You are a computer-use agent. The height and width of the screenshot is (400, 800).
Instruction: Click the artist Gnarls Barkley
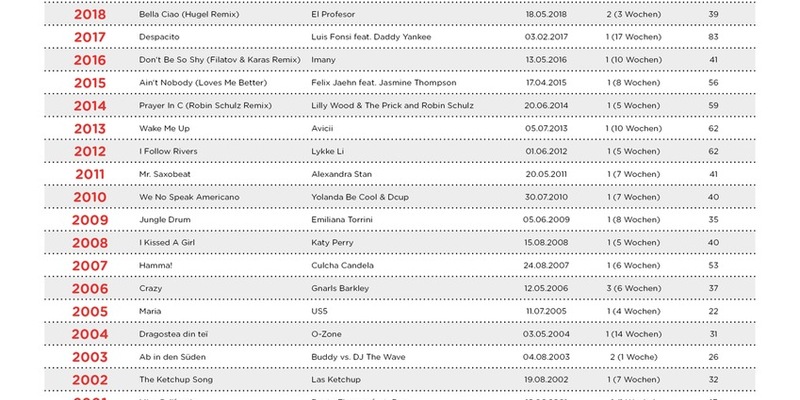[x=340, y=290]
